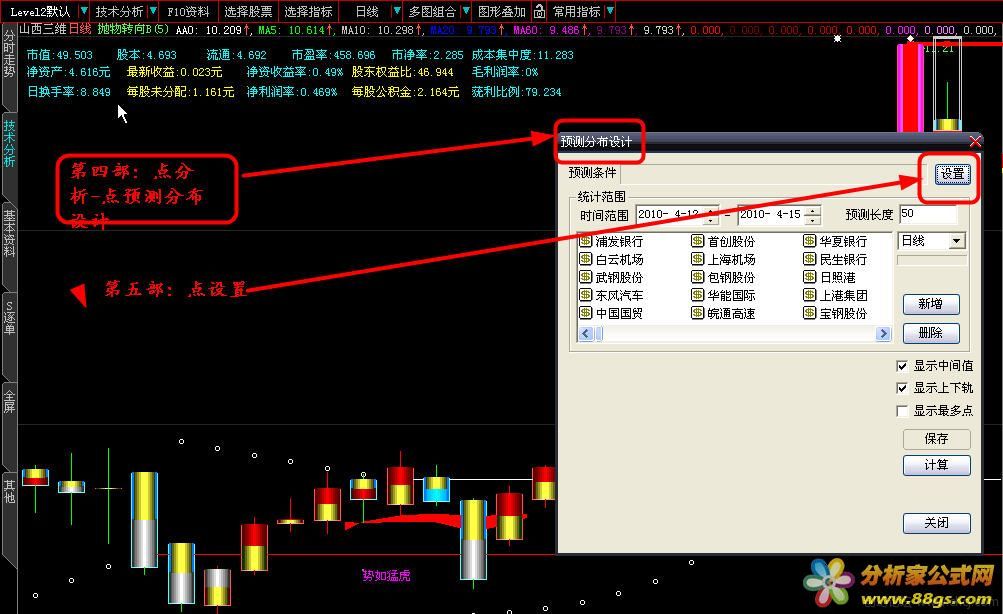Image resolution: width=1003 pixels, height=614 pixels.
Task: Click the 预测条件 text field
Action: click(x=772, y=173)
